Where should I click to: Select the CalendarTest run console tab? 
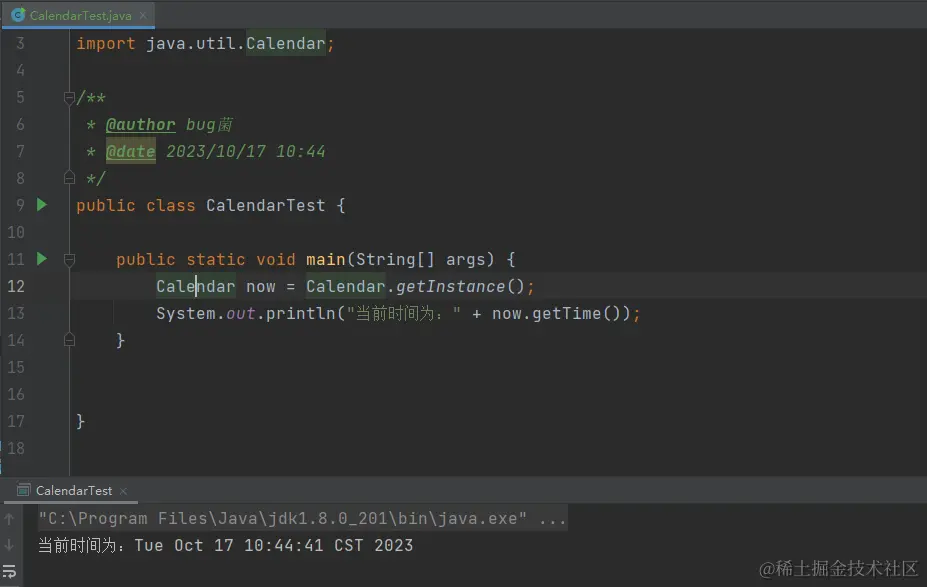[x=74, y=491]
